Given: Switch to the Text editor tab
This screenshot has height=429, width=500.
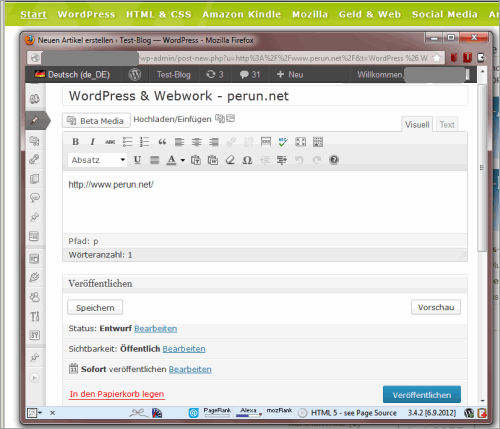Looking at the screenshot, I should click(x=447, y=124).
